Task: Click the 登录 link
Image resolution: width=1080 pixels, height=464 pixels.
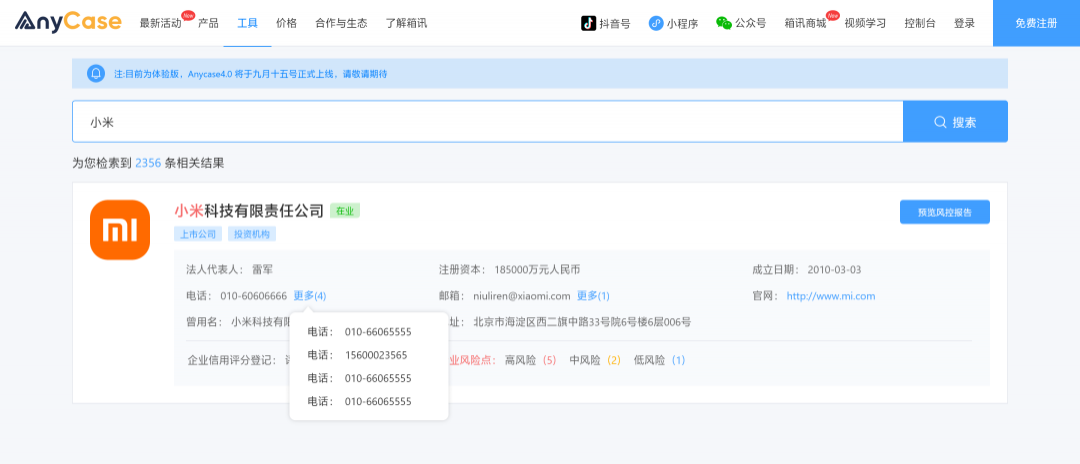Action: point(964,23)
